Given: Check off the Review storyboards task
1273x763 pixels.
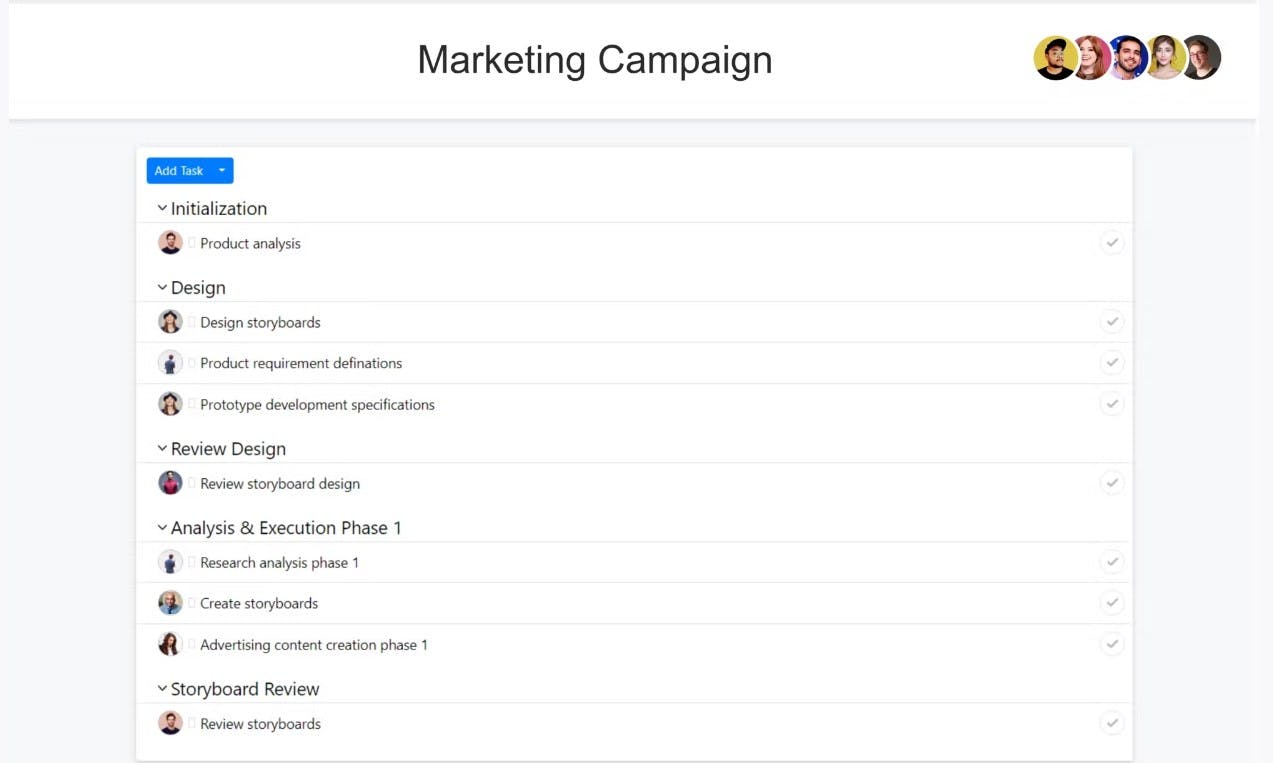Looking at the screenshot, I should click(x=1112, y=723).
